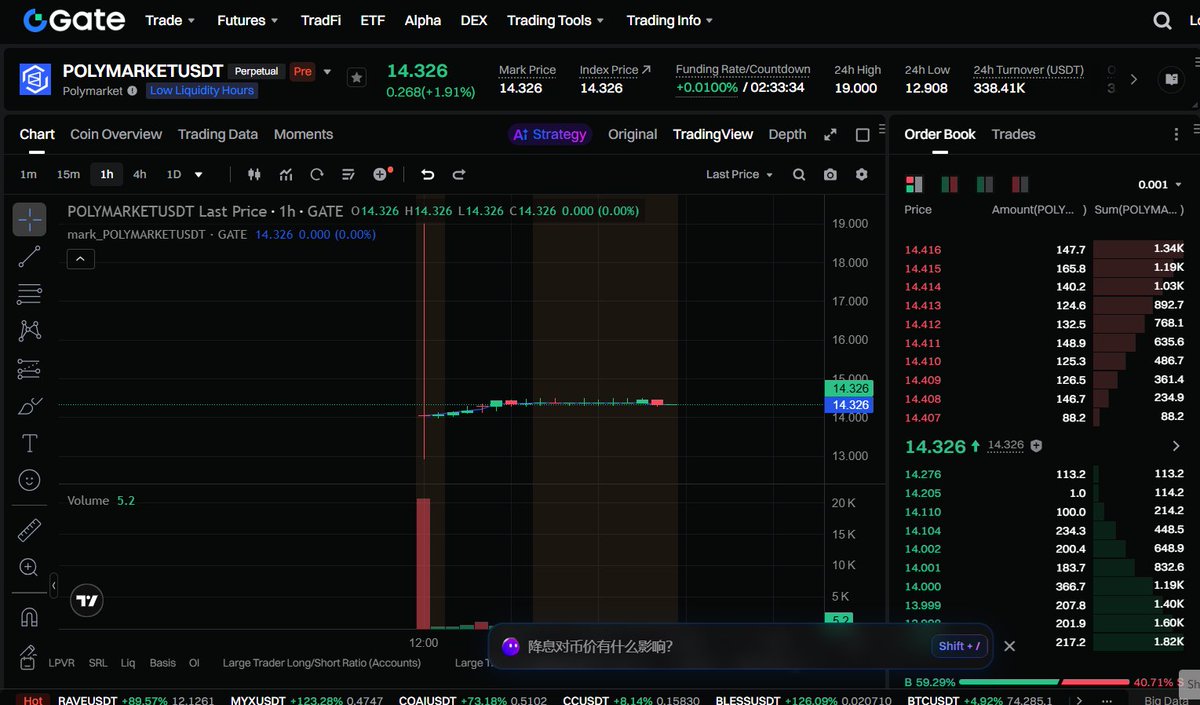Open the candlestick chart type selector
Viewport: 1200px width, 705px height.
click(x=254, y=174)
